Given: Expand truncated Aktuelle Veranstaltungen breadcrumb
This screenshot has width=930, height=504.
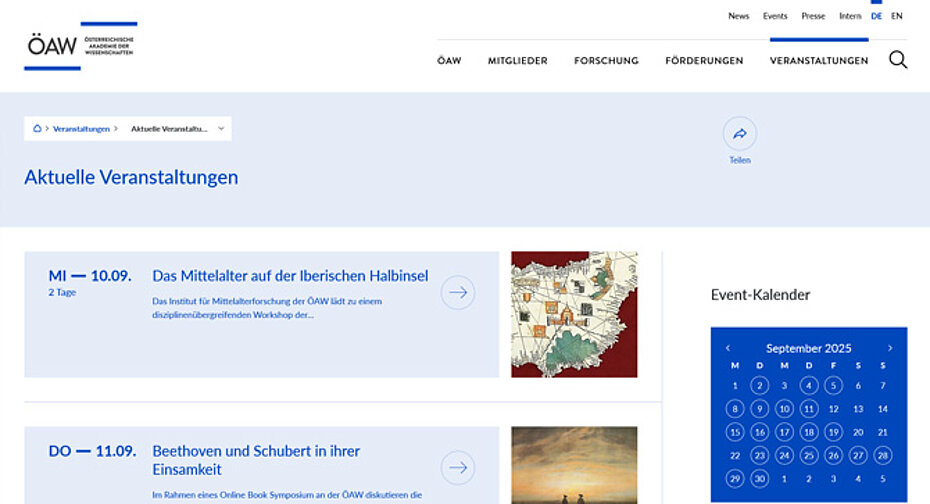Looking at the screenshot, I should 170,129.
